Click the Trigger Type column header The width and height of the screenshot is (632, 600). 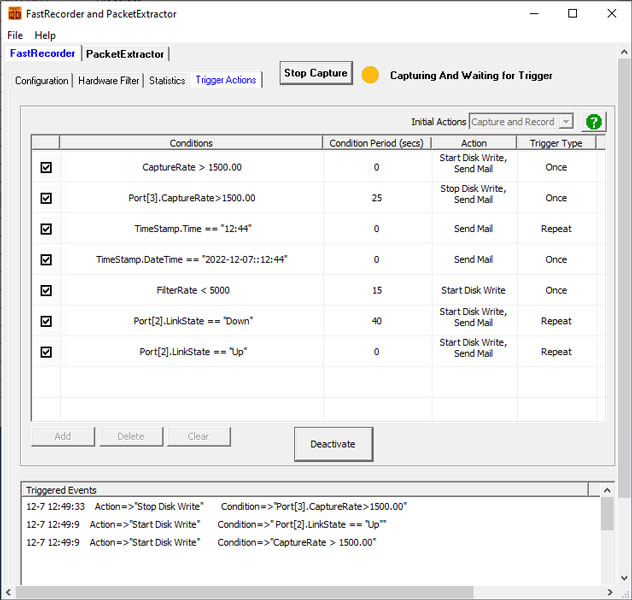556,143
